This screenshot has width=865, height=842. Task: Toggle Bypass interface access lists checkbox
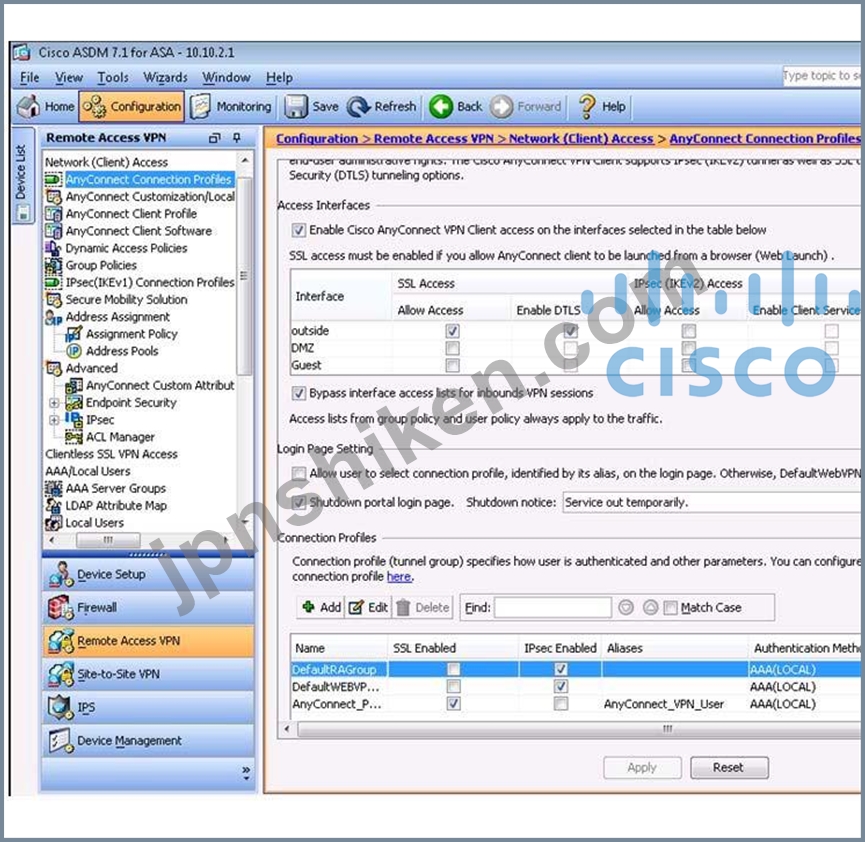coord(298,393)
